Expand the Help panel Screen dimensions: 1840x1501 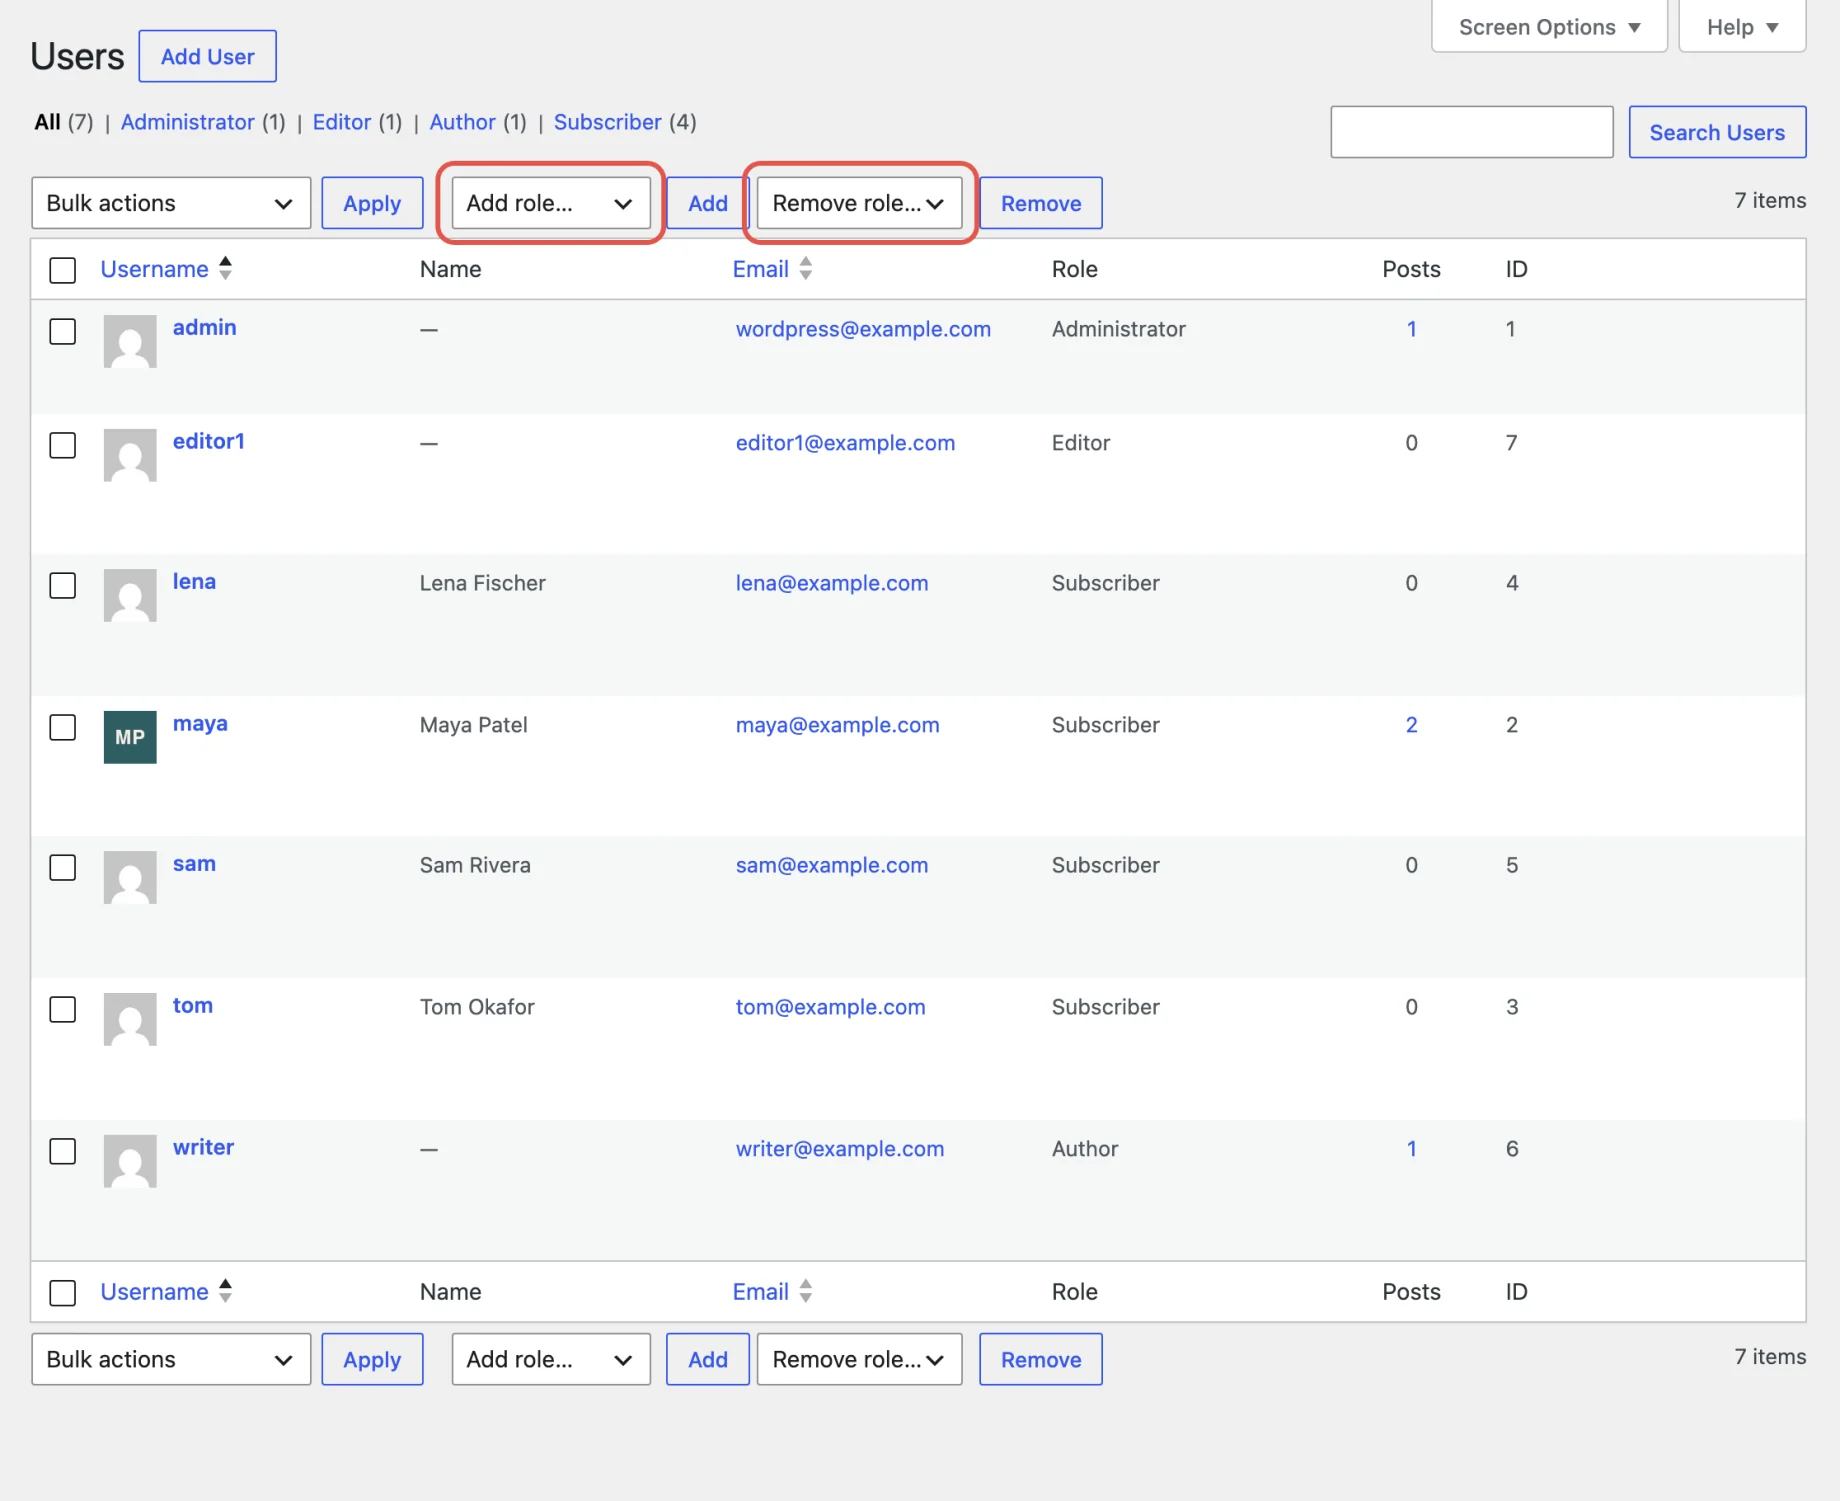tap(1742, 27)
